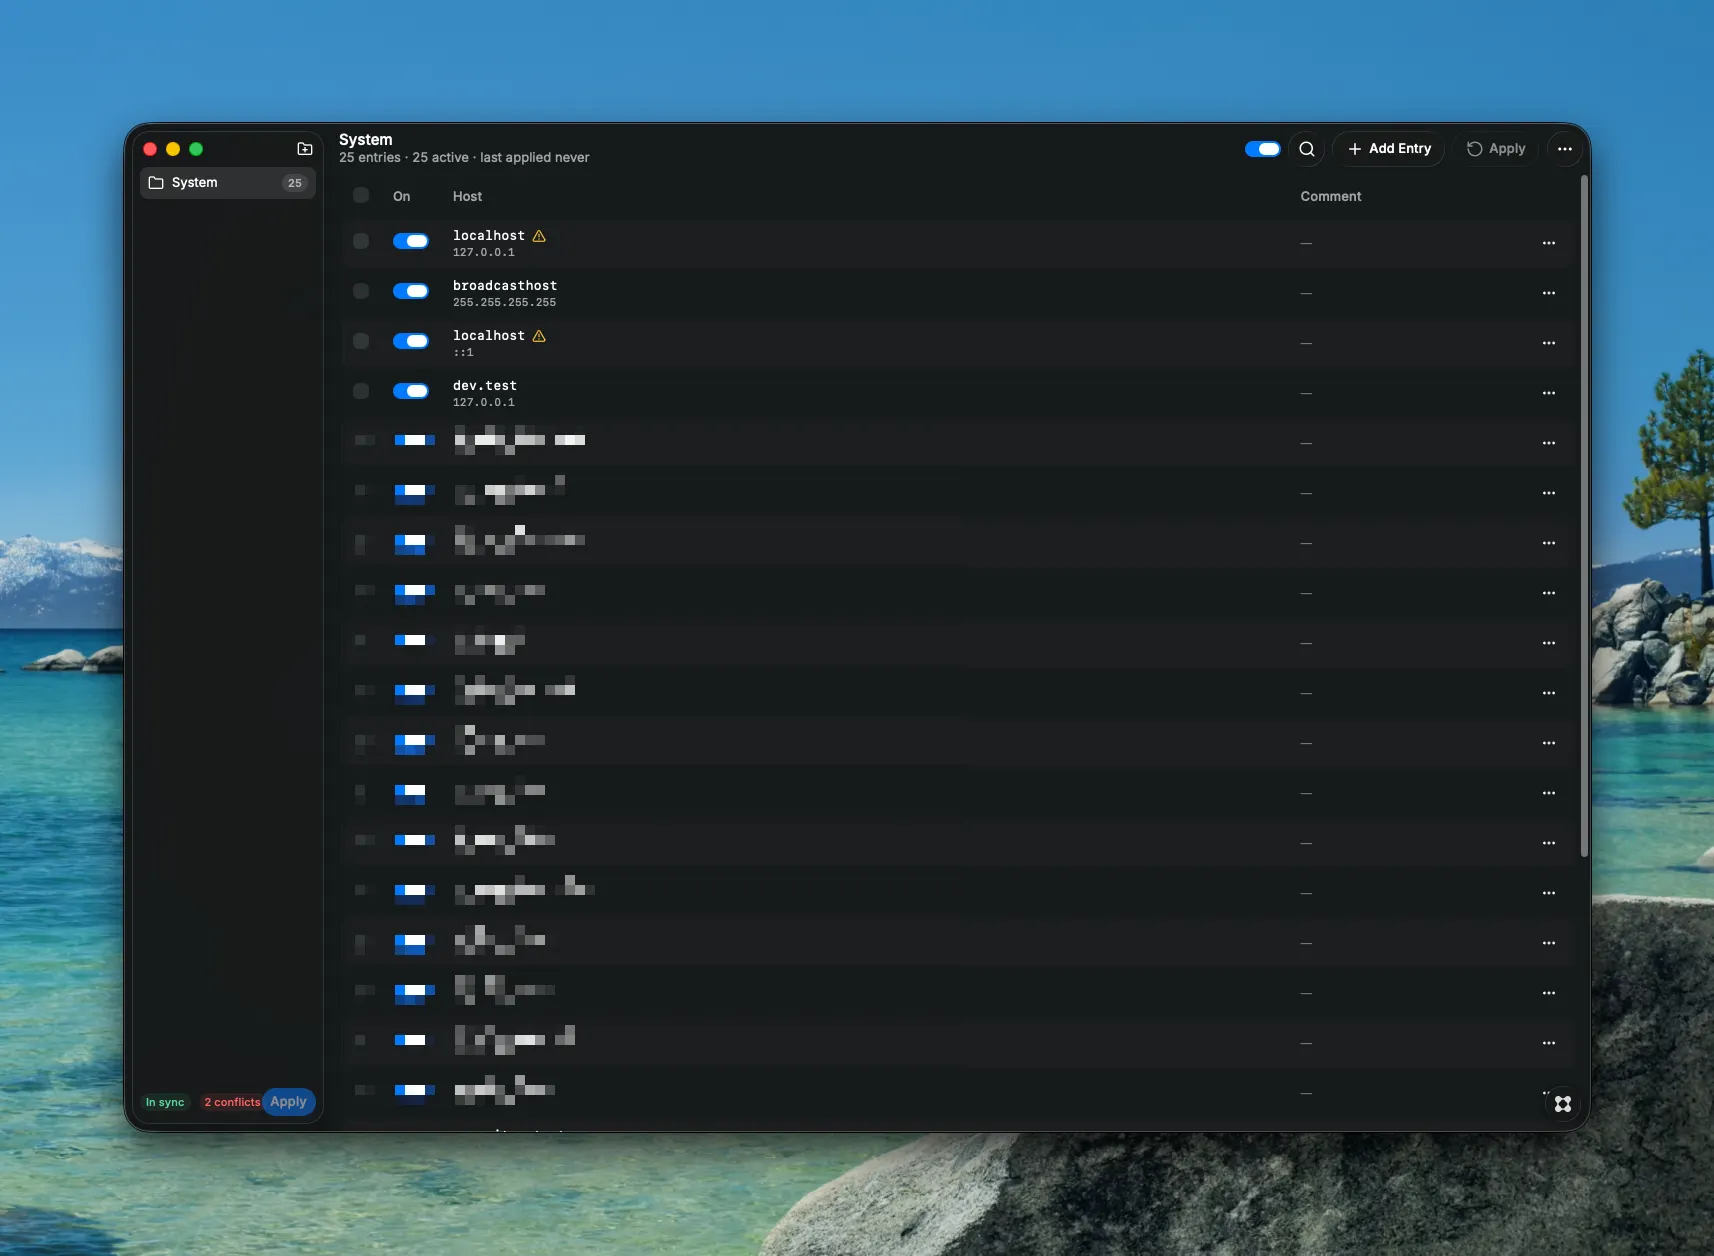Click the dev.test hostname
This screenshot has width=1714, height=1256.
pos(485,386)
